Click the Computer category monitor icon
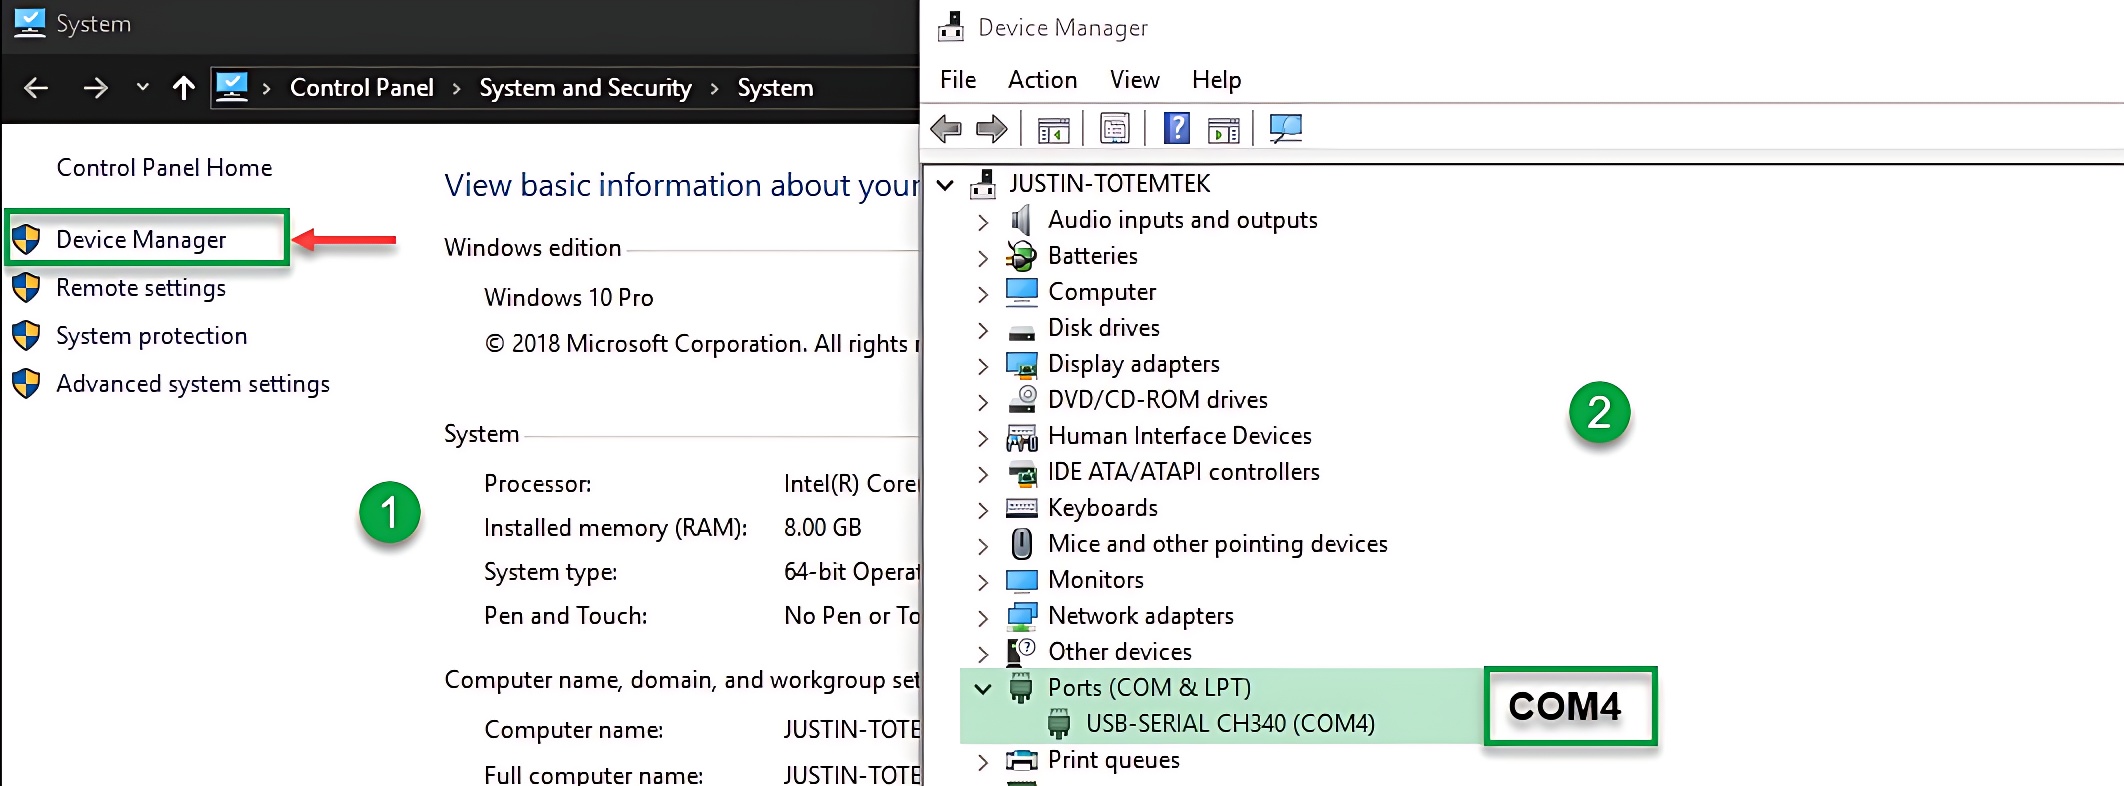Image resolution: width=2124 pixels, height=786 pixels. [x=1022, y=292]
